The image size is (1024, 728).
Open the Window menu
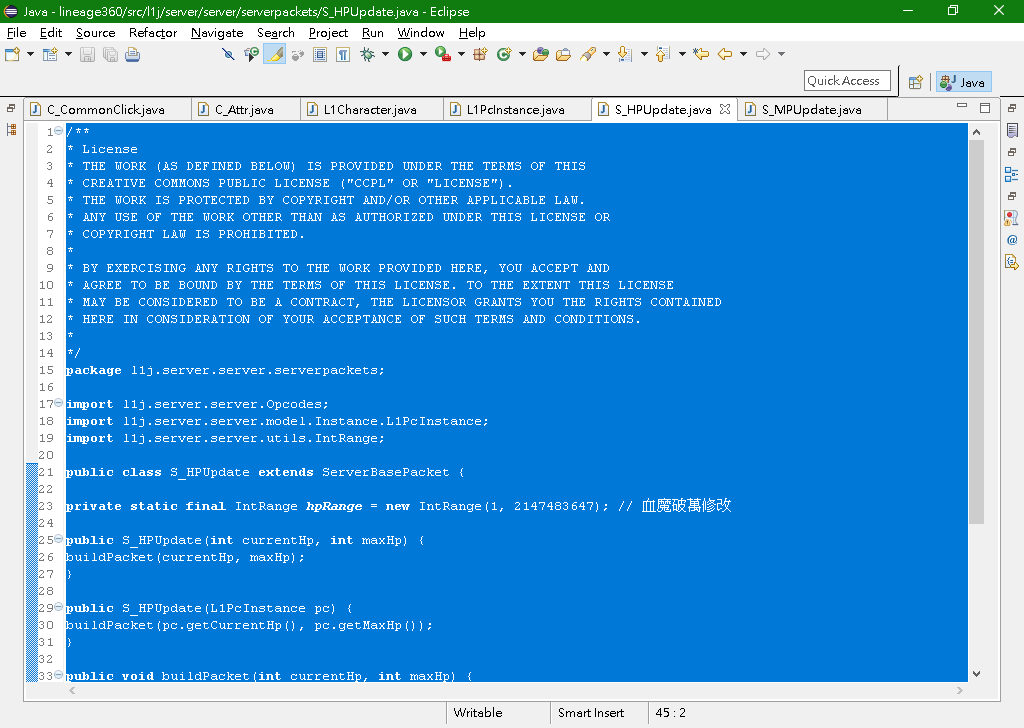coord(421,33)
